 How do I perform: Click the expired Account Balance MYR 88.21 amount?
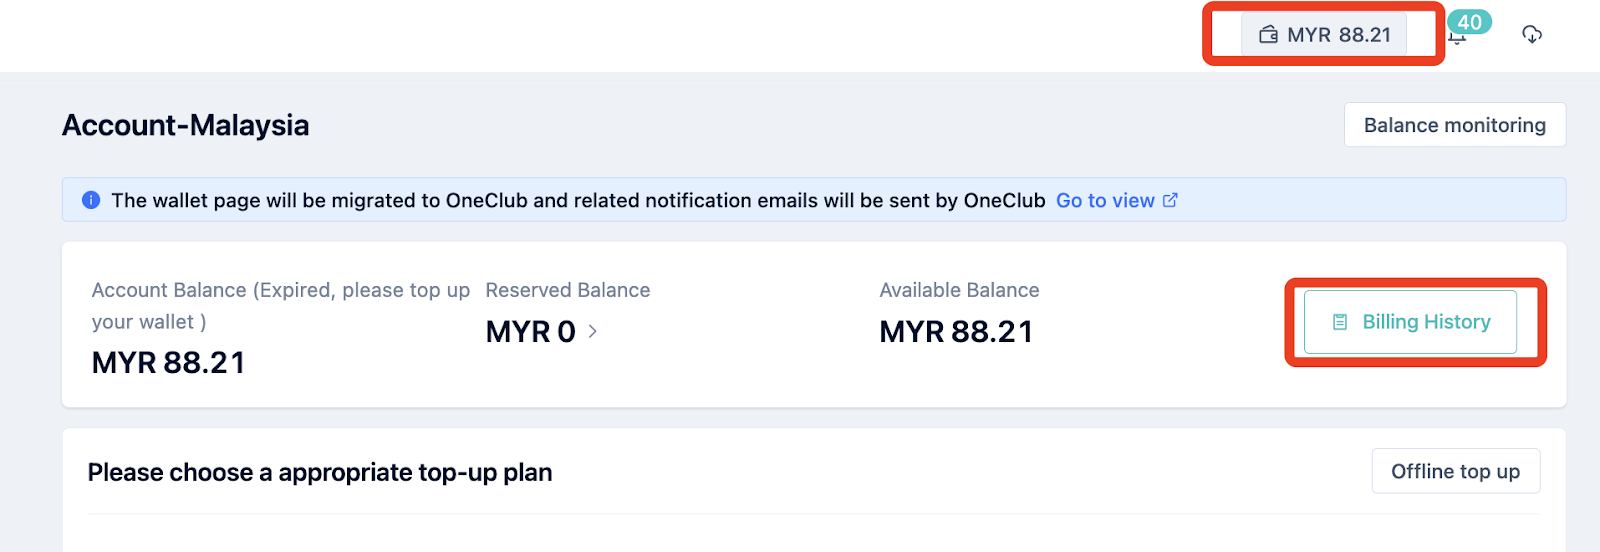[x=168, y=362]
